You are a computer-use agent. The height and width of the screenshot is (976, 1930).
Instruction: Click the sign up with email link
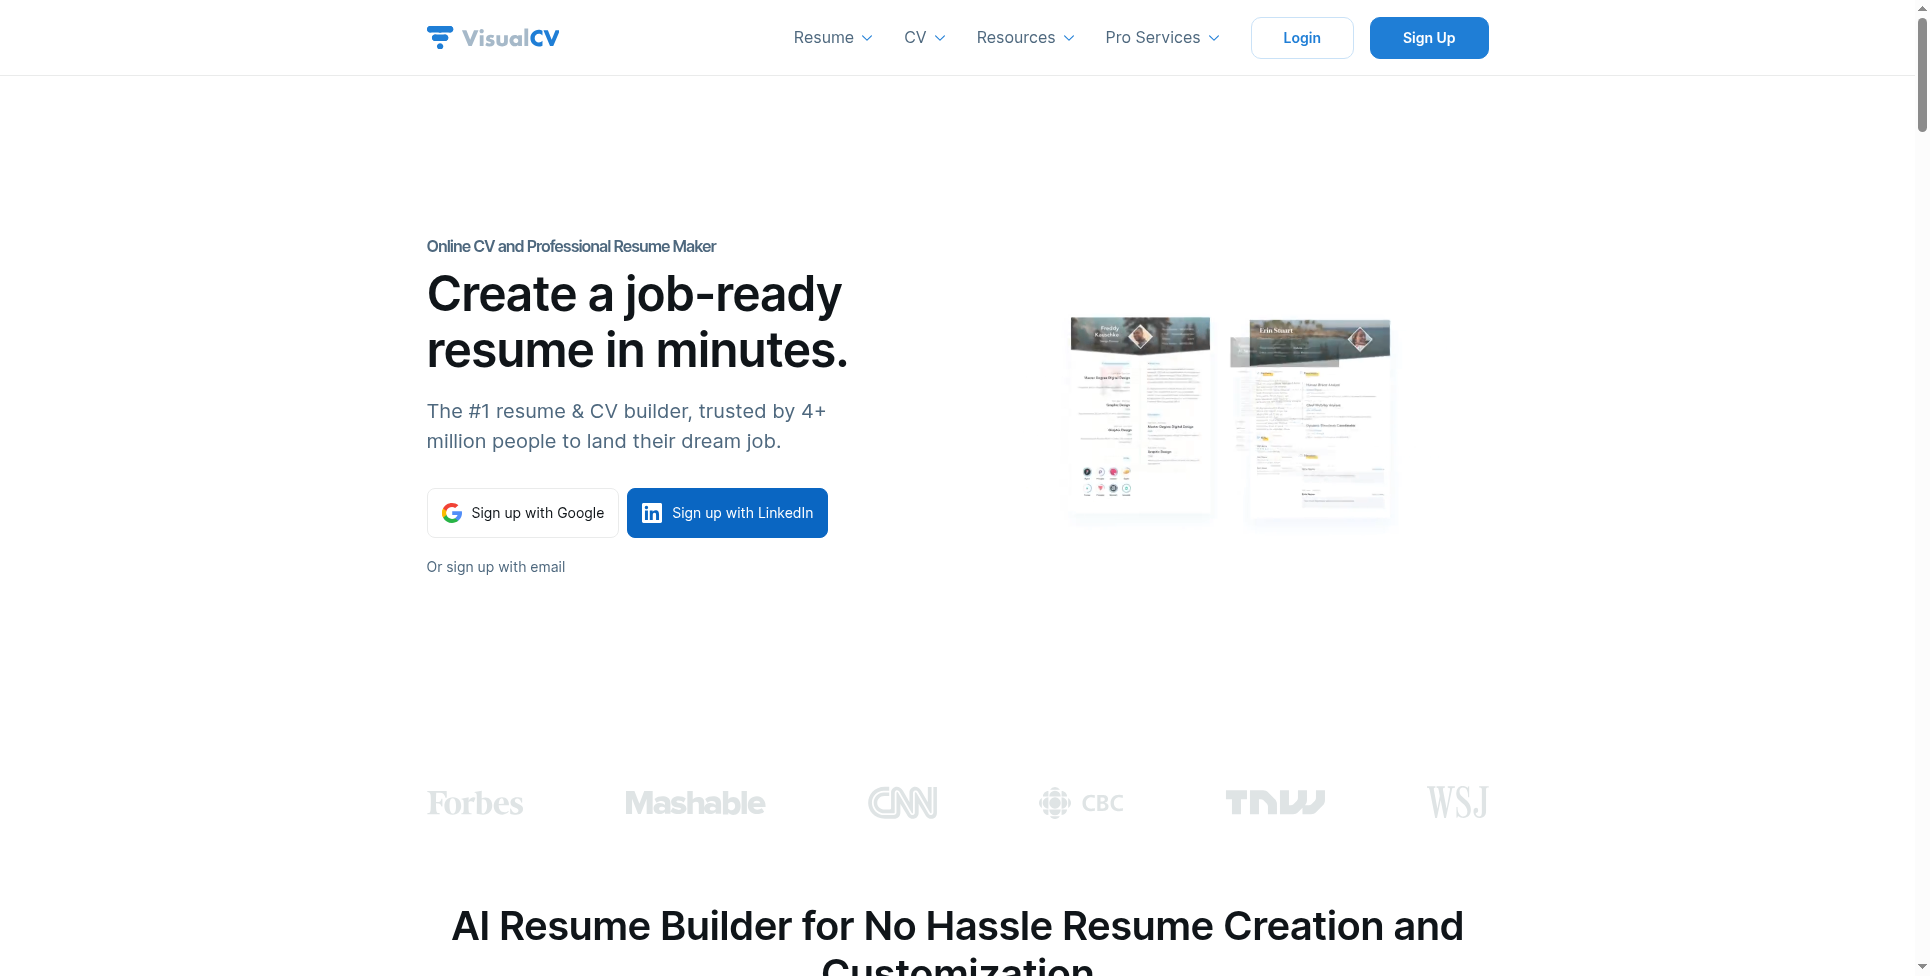tap(495, 566)
